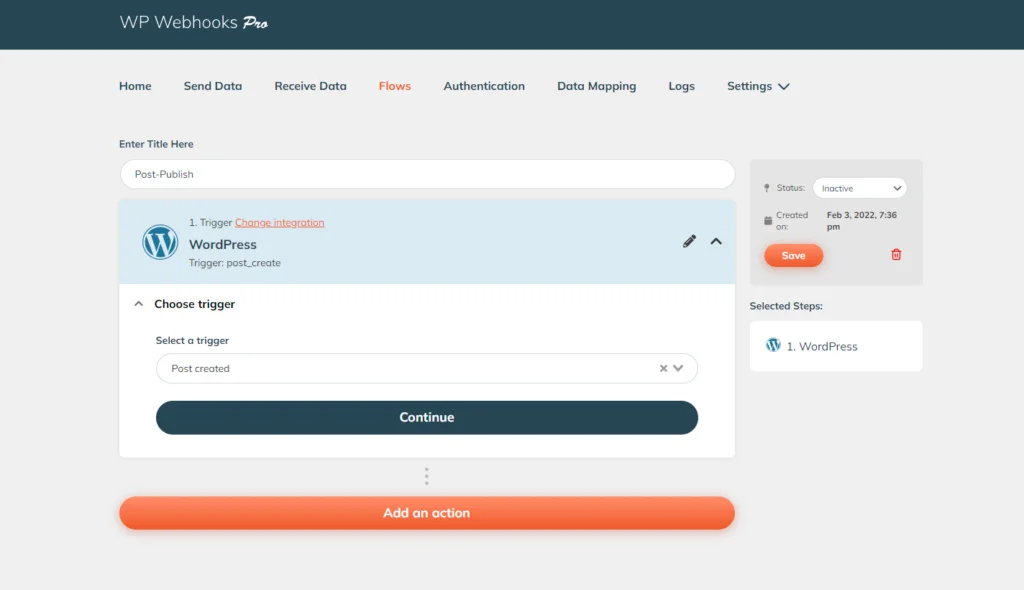Image resolution: width=1024 pixels, height=590 pixels.
Task: Click the Add an action button
Action: [426, 513]
